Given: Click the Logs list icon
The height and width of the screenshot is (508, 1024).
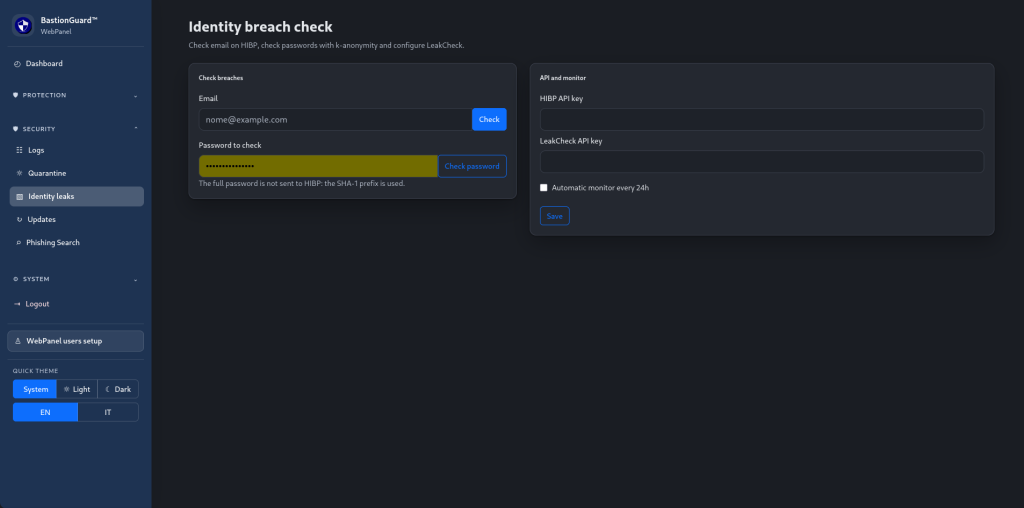Looking at the screenshot, I should (20, 150).
